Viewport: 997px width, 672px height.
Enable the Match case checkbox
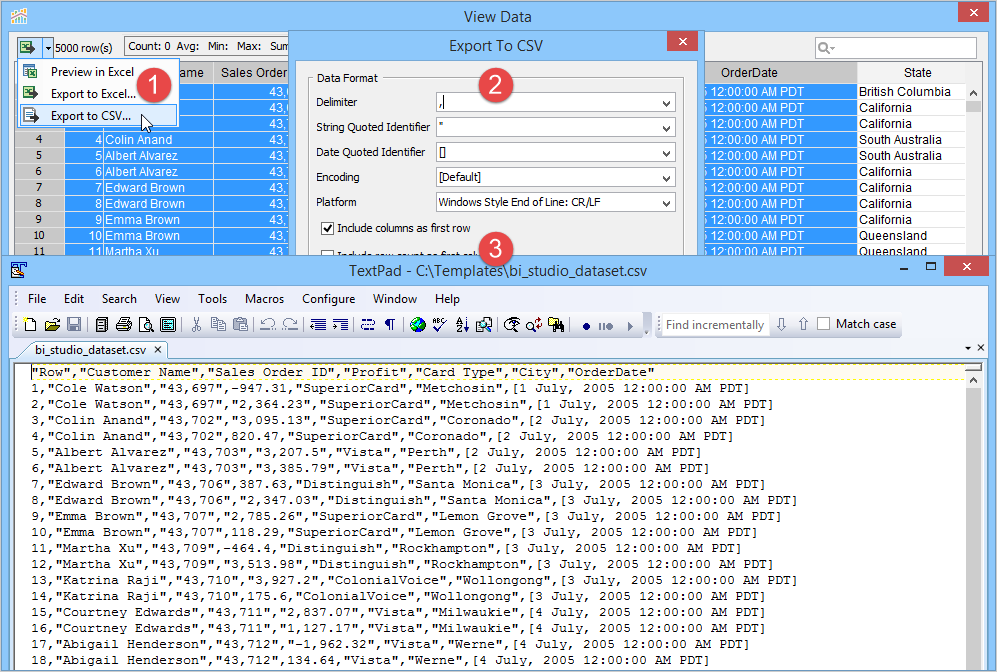(823, 324)
